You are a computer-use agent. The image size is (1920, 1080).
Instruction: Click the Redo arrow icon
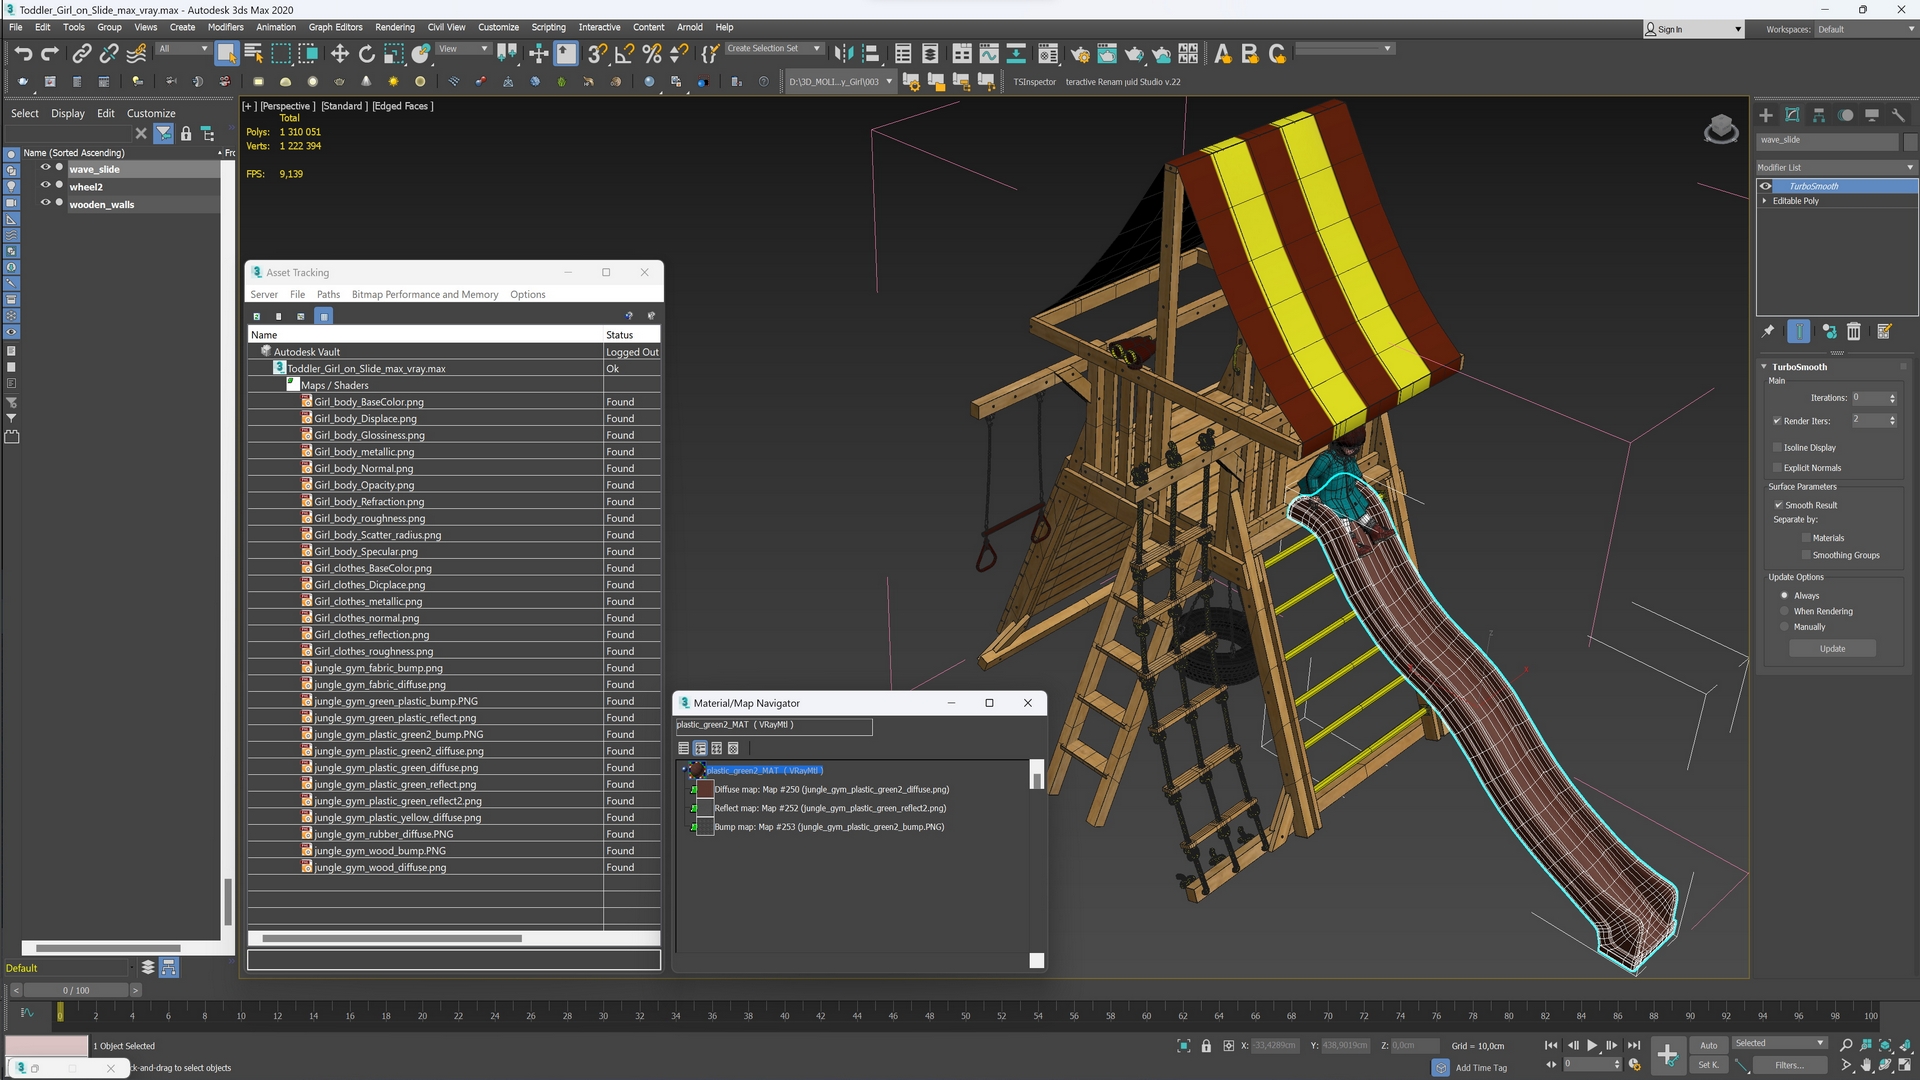[49, 54]
